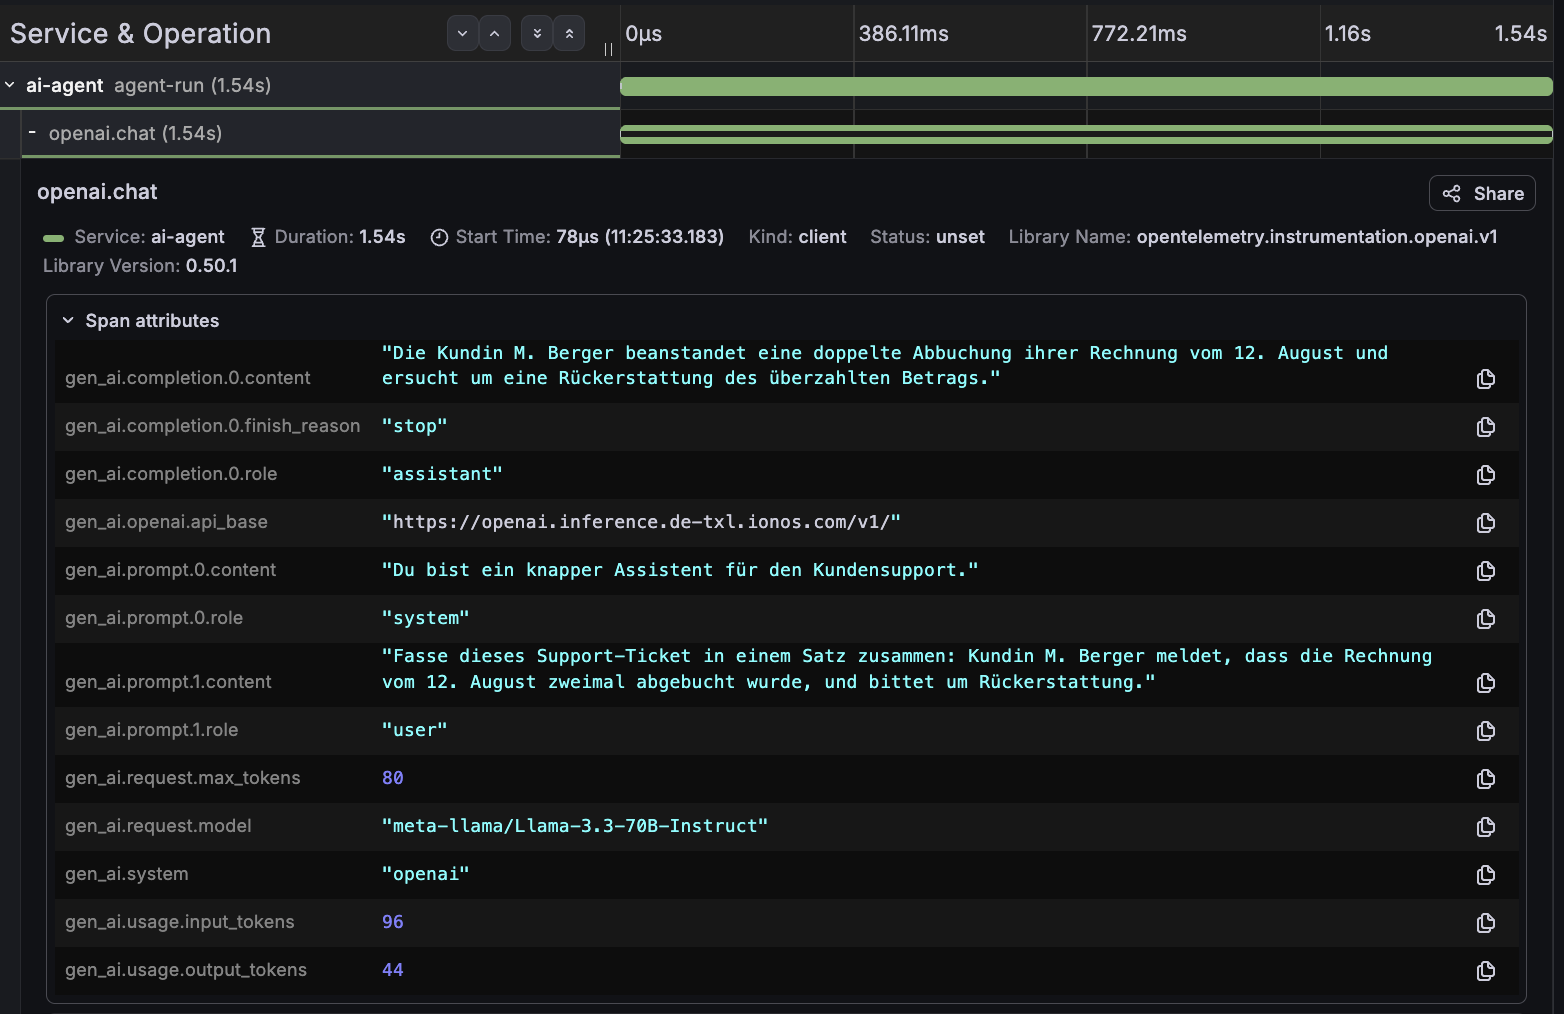The height and width of the screenshot is (1014, 1564).
Task: Click the openai.chat span timeline bar
Action: point(1086,134)
